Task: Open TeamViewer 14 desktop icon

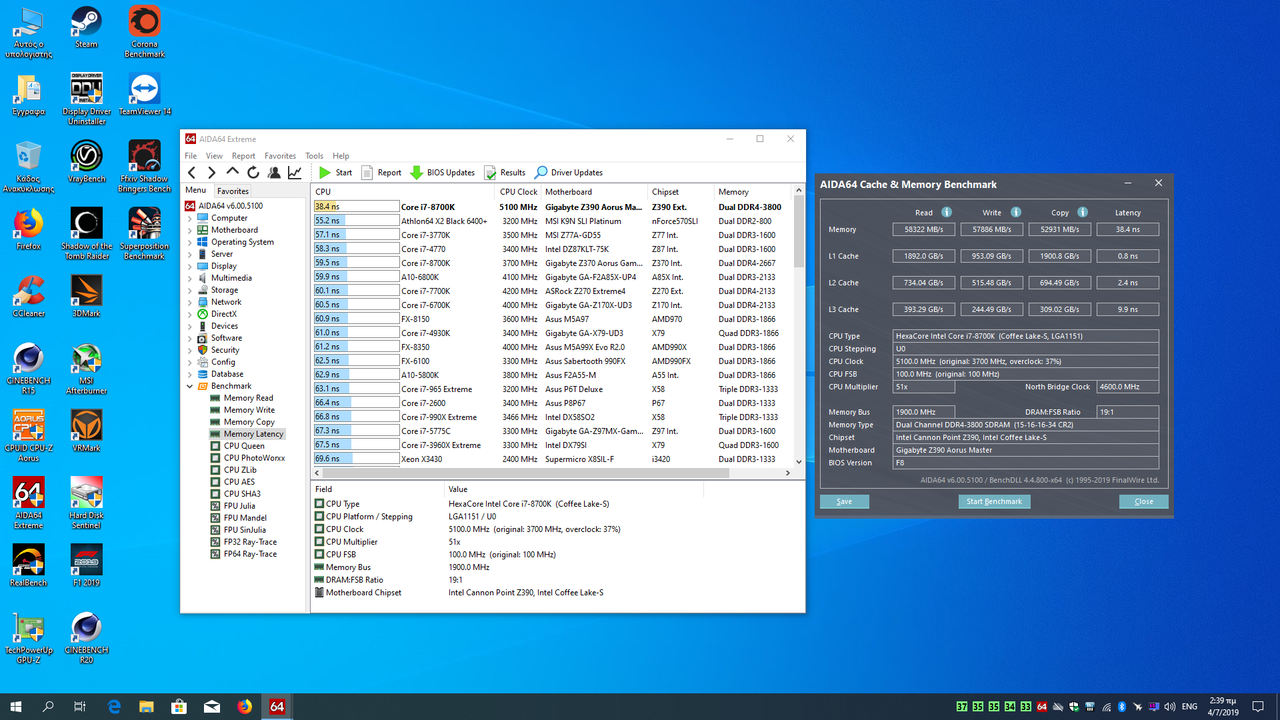Action: click(x=145, y=95)
